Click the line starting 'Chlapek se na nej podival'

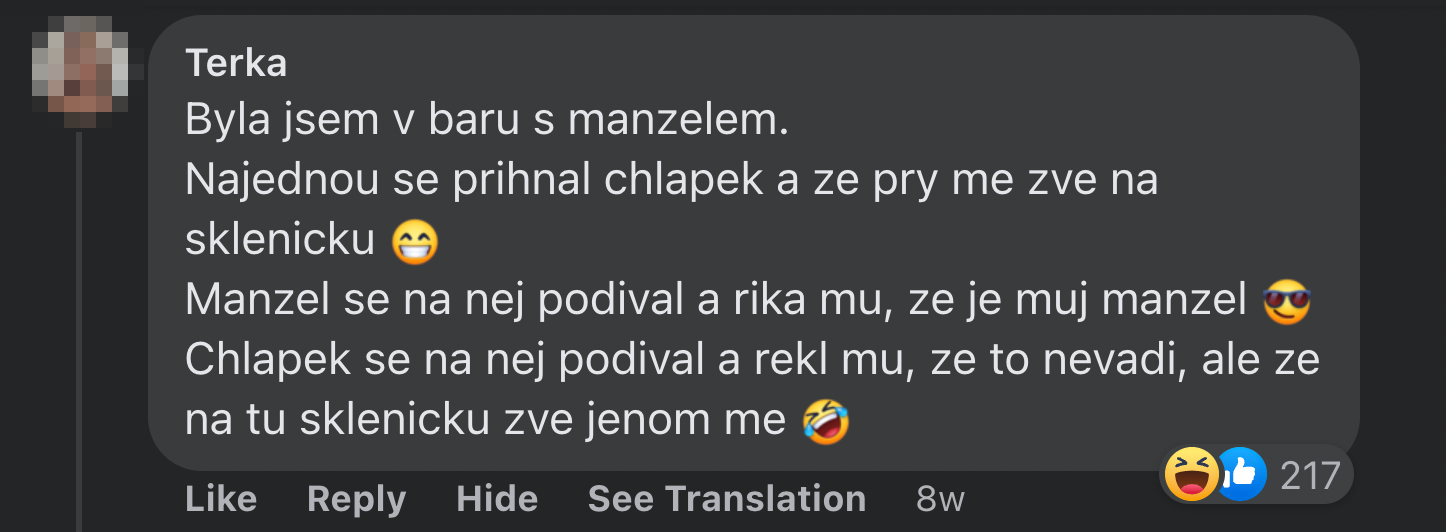coord(751,361)
